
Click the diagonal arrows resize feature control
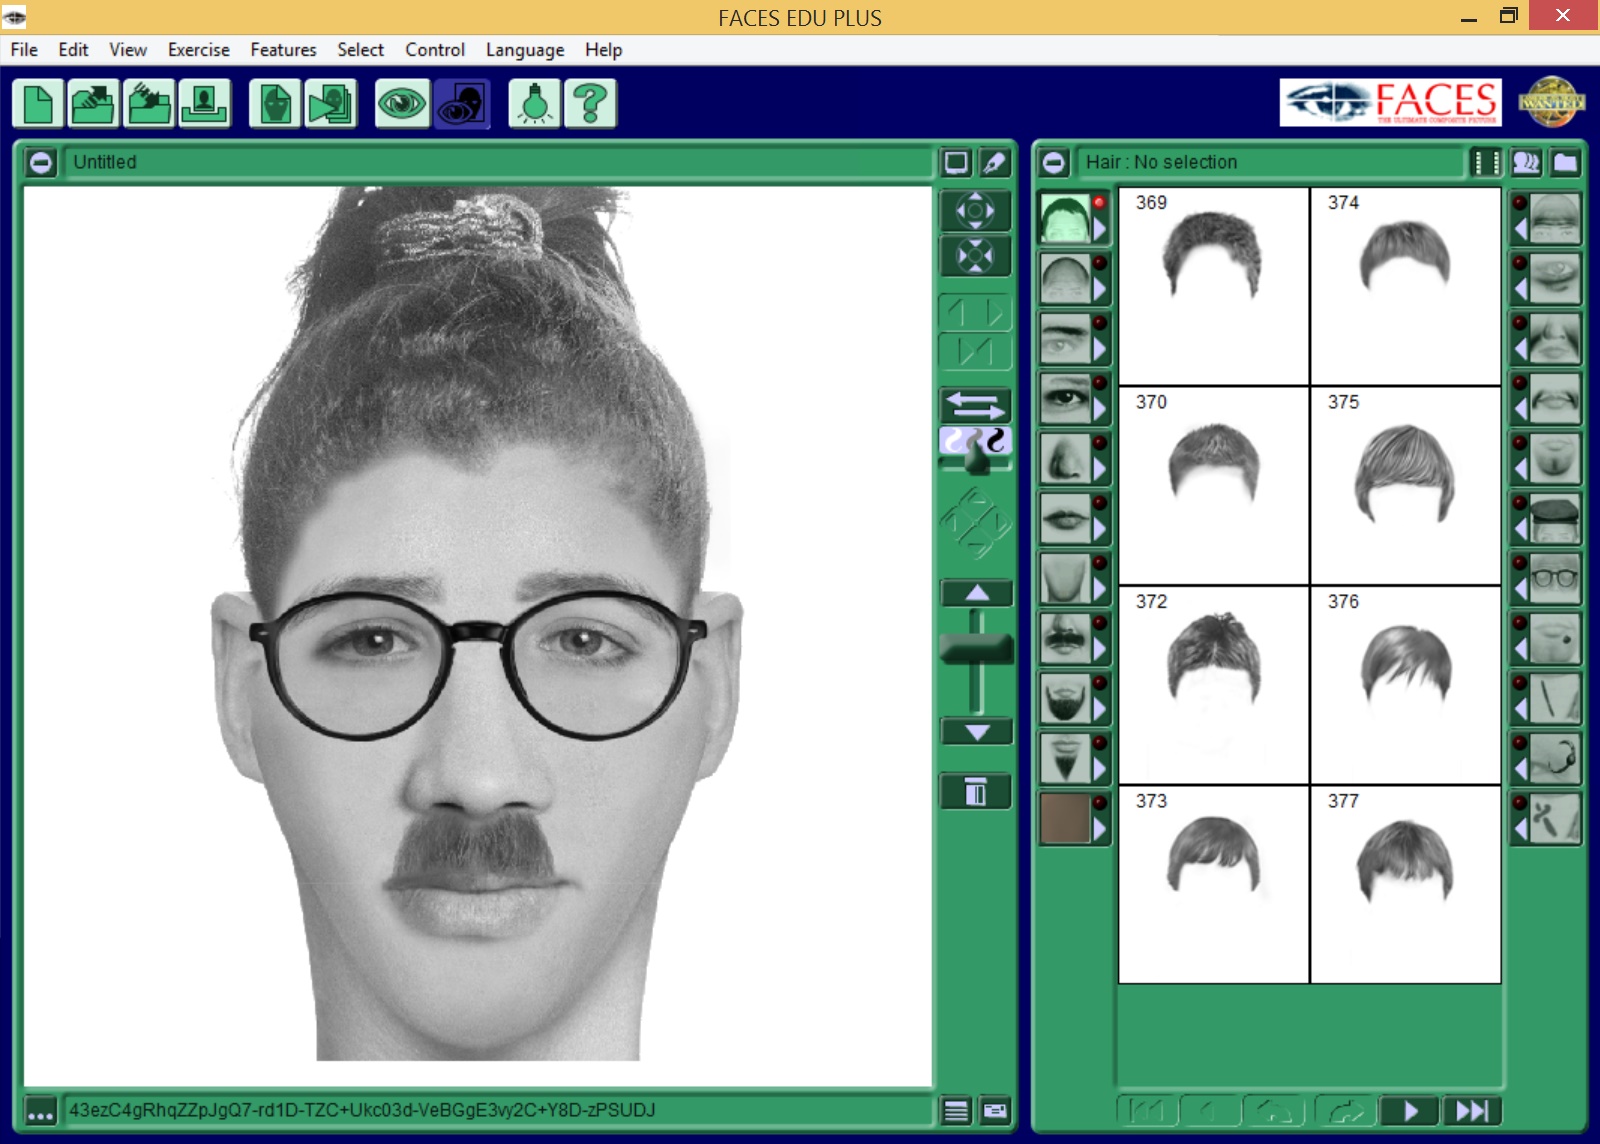click(975, 256)
